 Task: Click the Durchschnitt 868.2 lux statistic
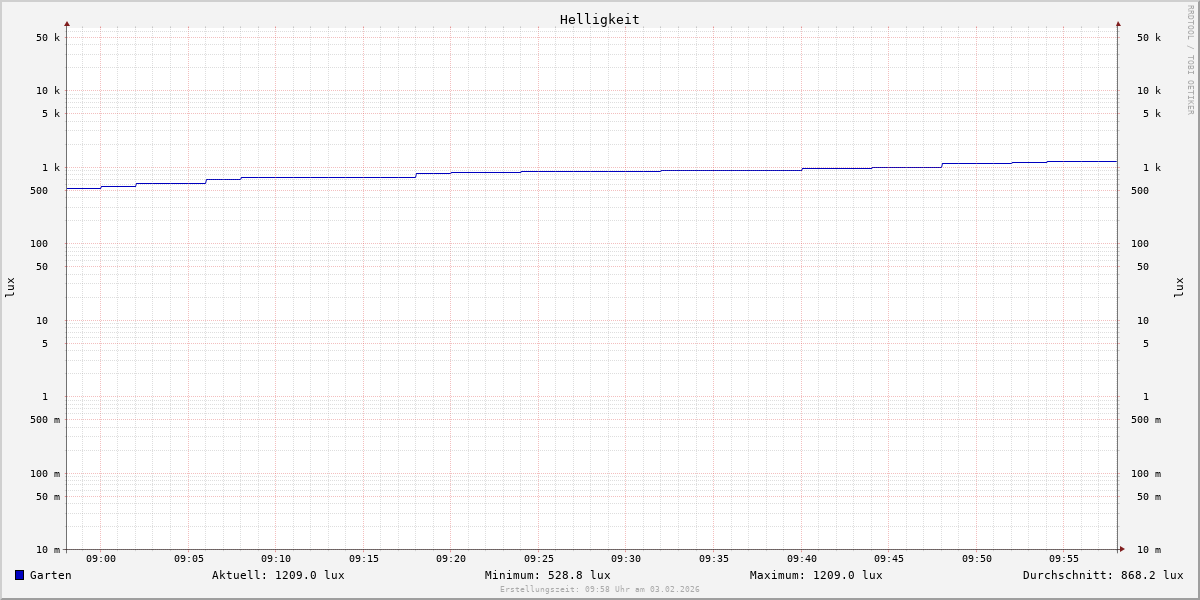coord(1102,575)
